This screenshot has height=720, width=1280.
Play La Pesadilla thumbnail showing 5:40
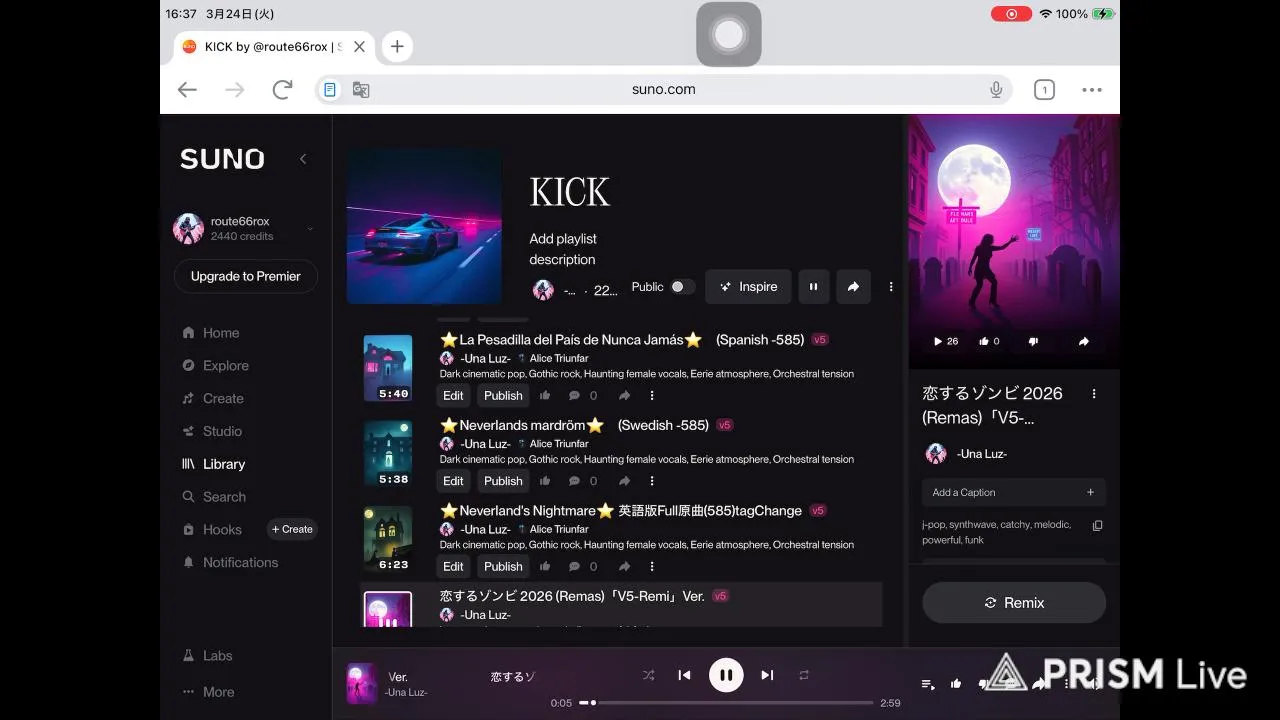point(388,368)
